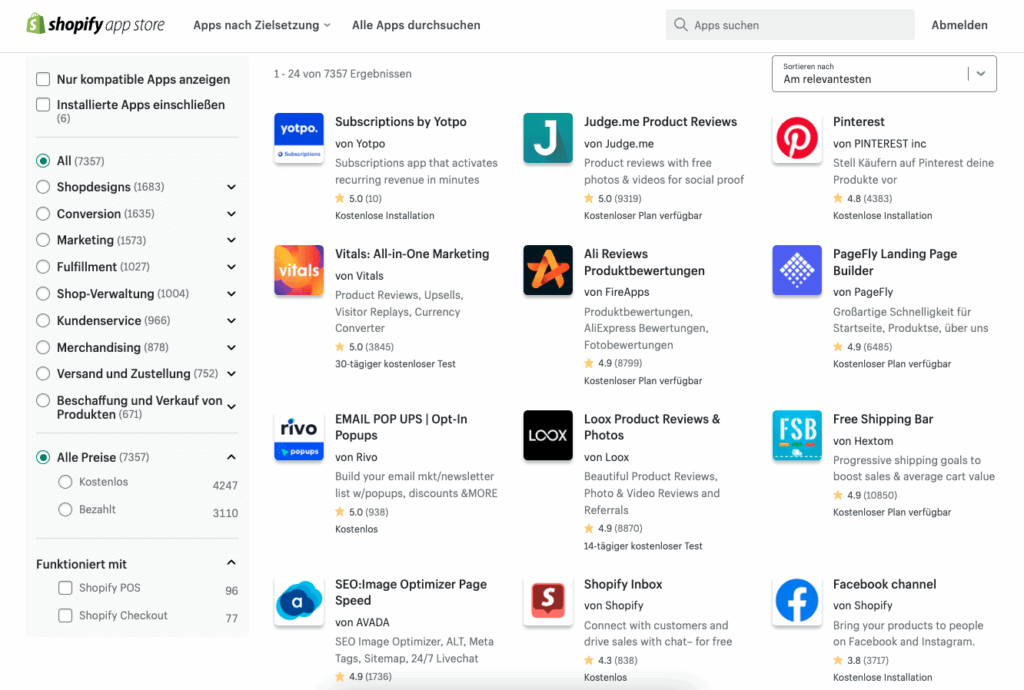Select the Marketing category radio button

(43, 240)
